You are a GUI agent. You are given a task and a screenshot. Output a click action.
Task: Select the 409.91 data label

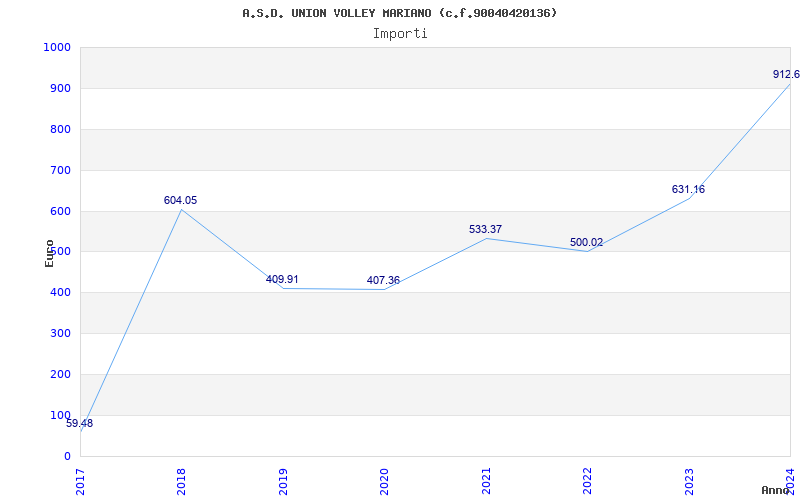coord(282,279)
